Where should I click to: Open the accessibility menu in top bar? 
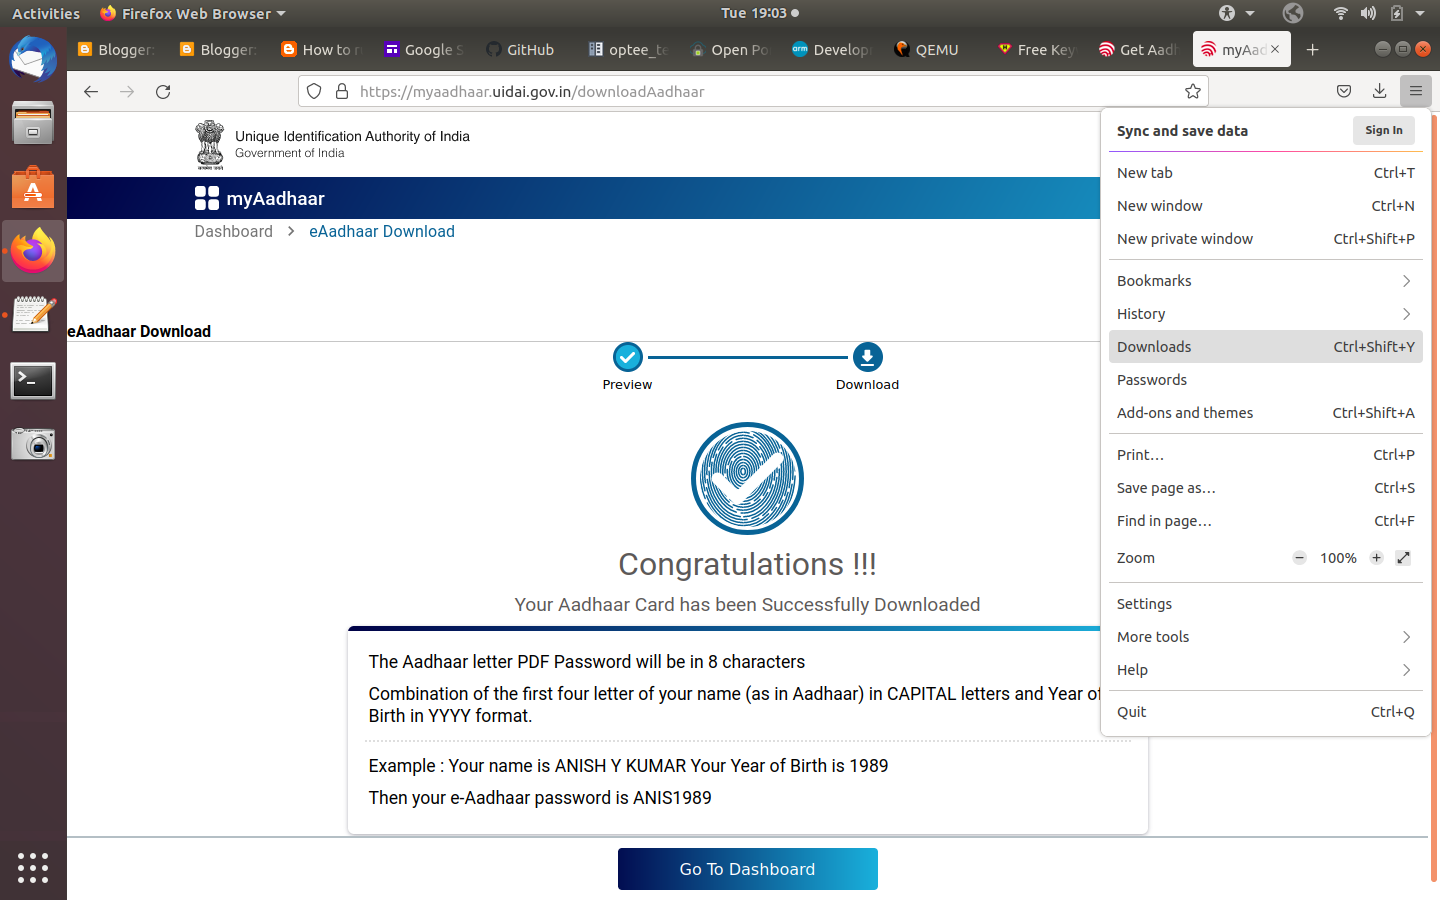1236,13
